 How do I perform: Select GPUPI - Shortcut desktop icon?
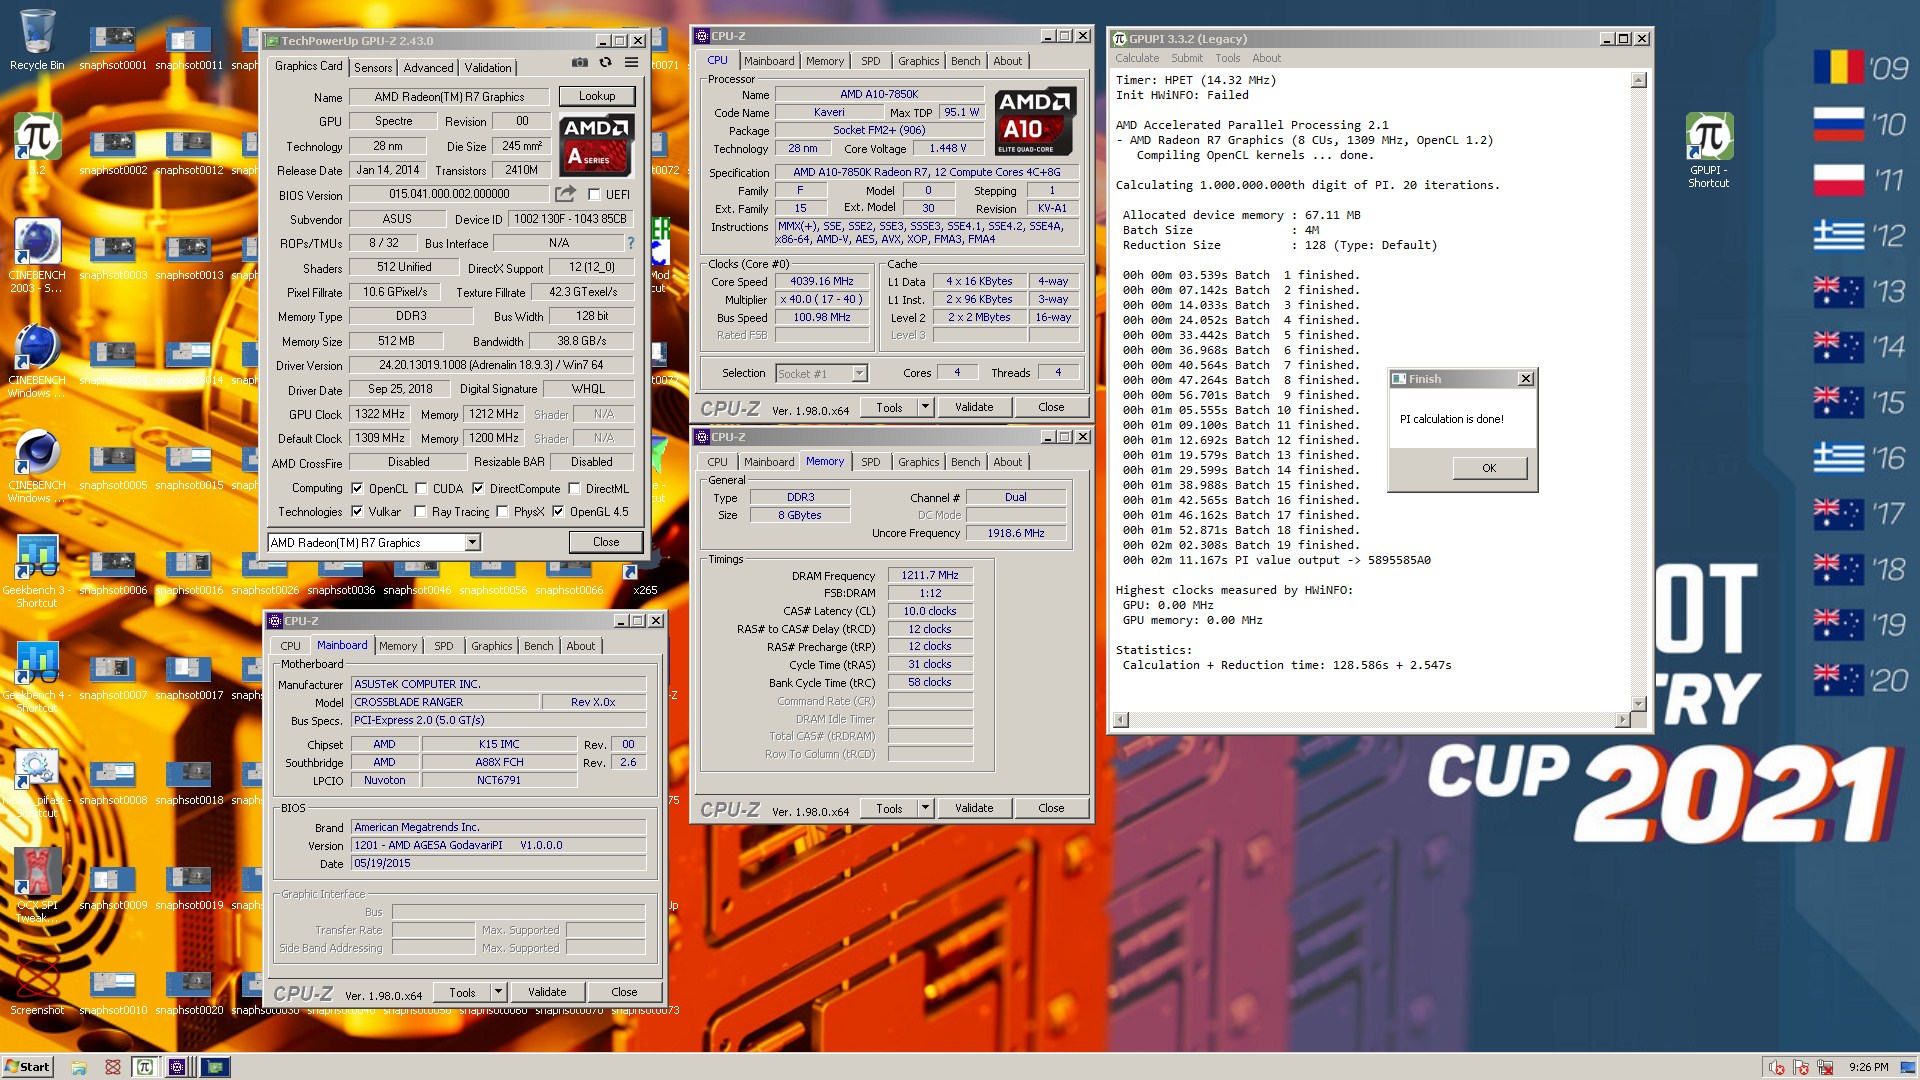tap(1708, 150)
